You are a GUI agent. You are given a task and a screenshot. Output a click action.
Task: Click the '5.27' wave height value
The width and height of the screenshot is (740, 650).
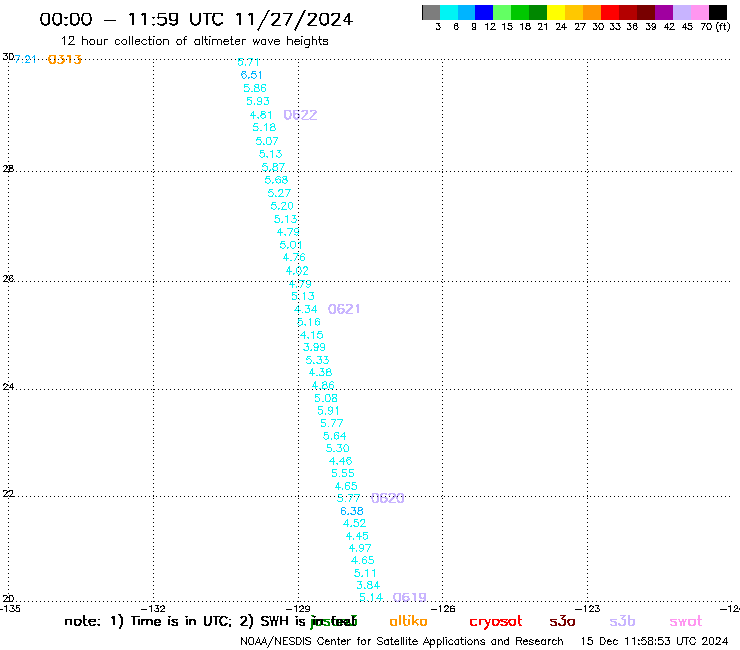pyautogui.click(x=279, y=193)
